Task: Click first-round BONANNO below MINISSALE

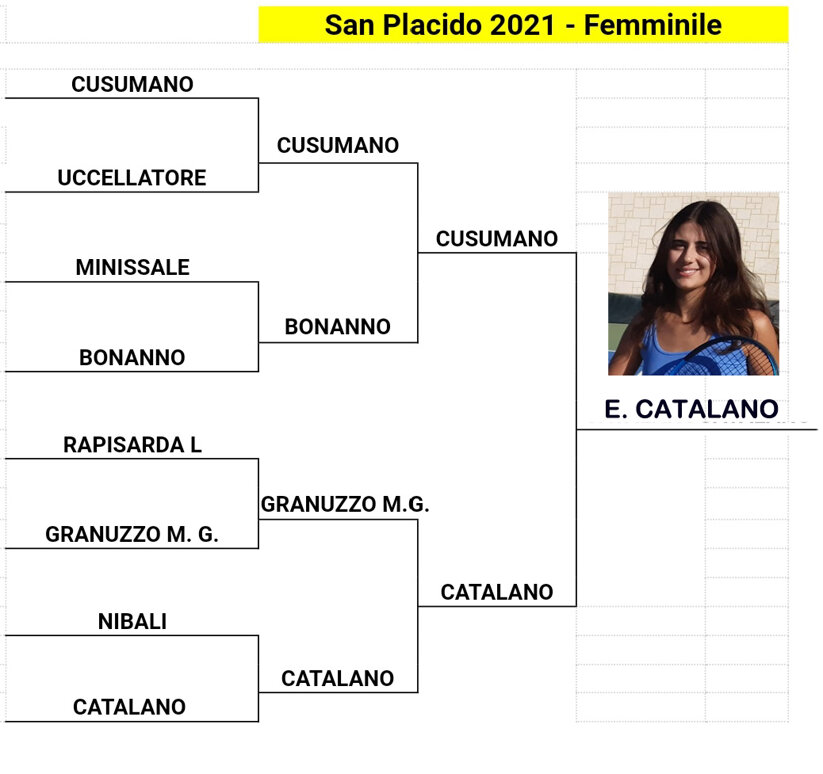Action: coord(132,358)
